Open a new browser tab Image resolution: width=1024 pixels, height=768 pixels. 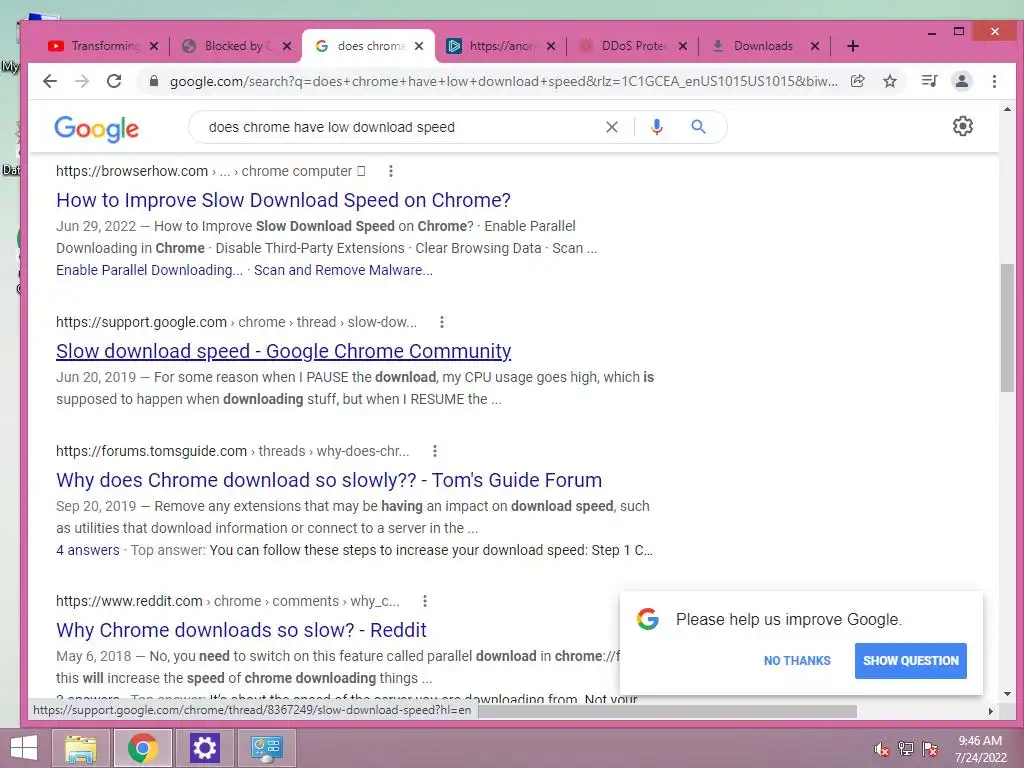[x=852, y=46]
